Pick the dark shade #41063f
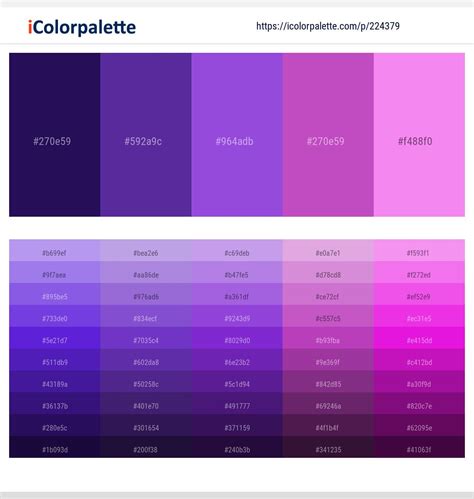The image size is (474, 499). 419,447
